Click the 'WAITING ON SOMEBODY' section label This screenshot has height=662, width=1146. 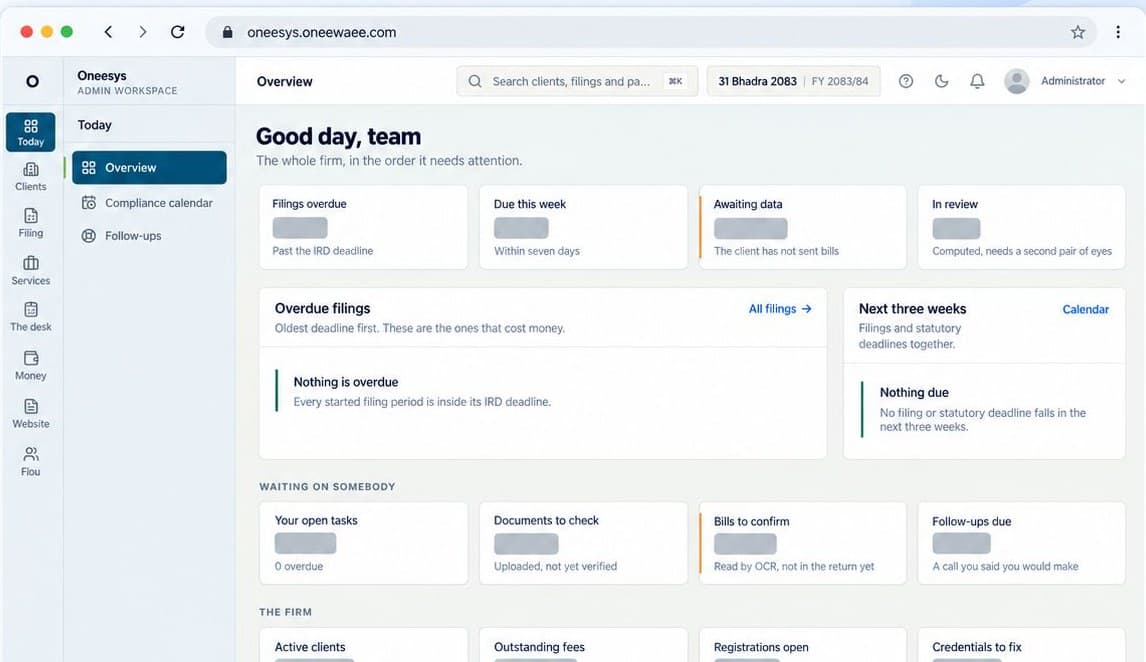pos(327,487)
